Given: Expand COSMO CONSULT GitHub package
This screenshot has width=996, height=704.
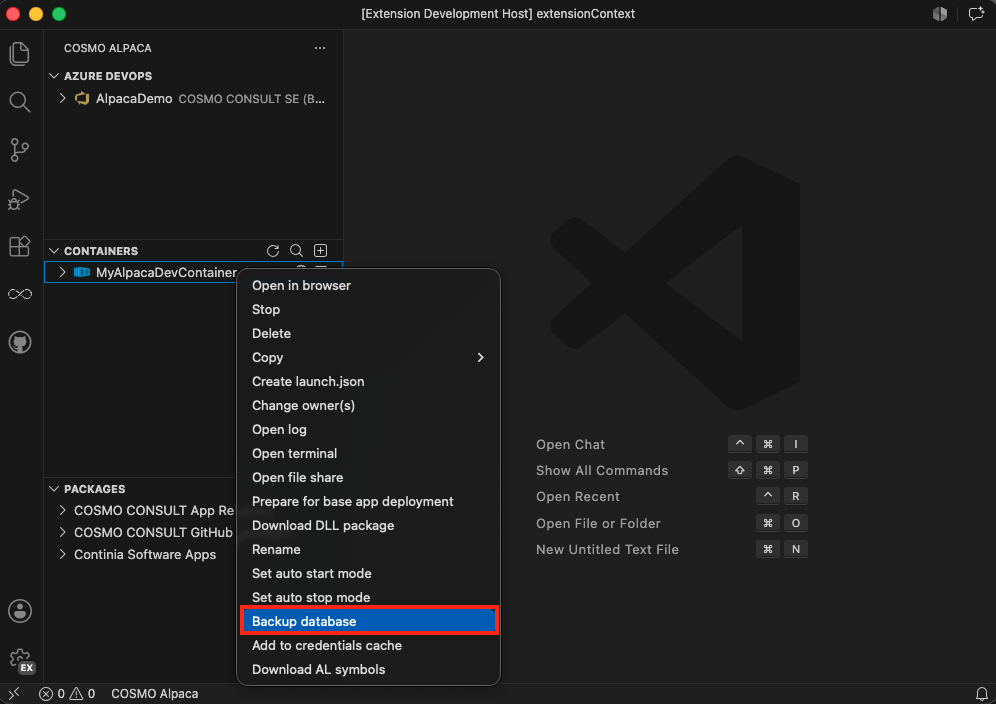Looking at the screenshot, I should point(62,532).
